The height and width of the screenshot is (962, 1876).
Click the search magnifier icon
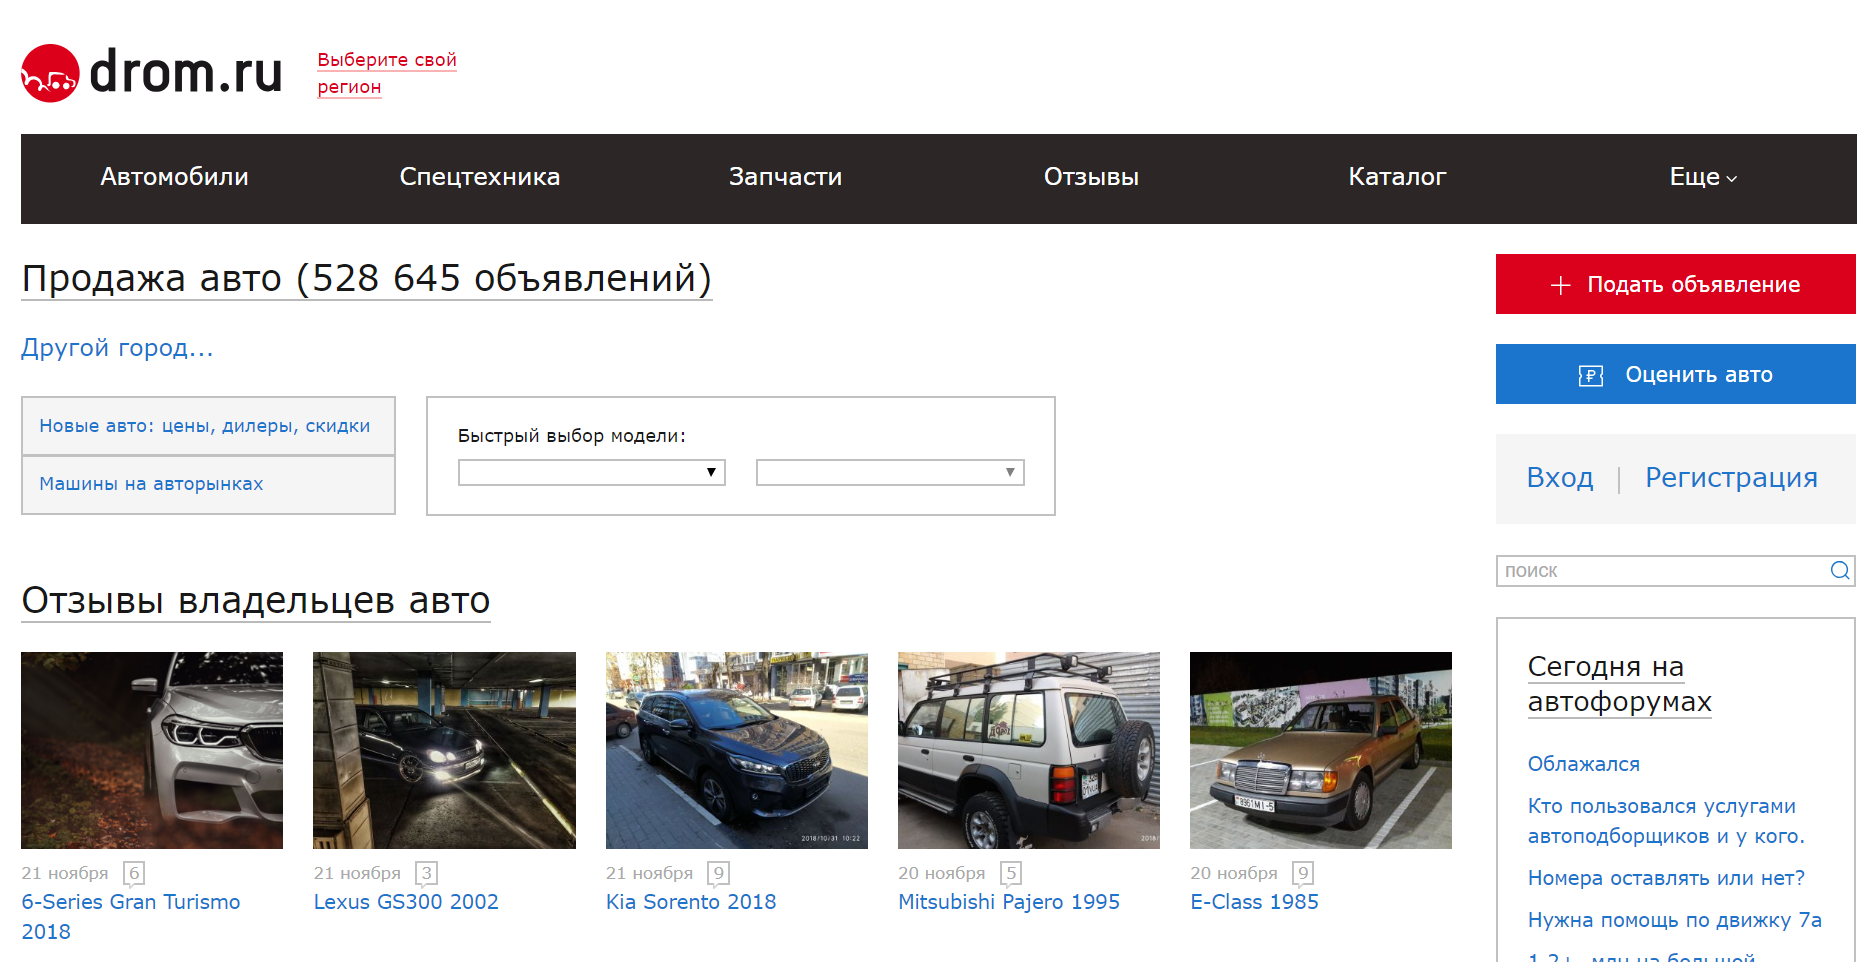click(1840, 570)
